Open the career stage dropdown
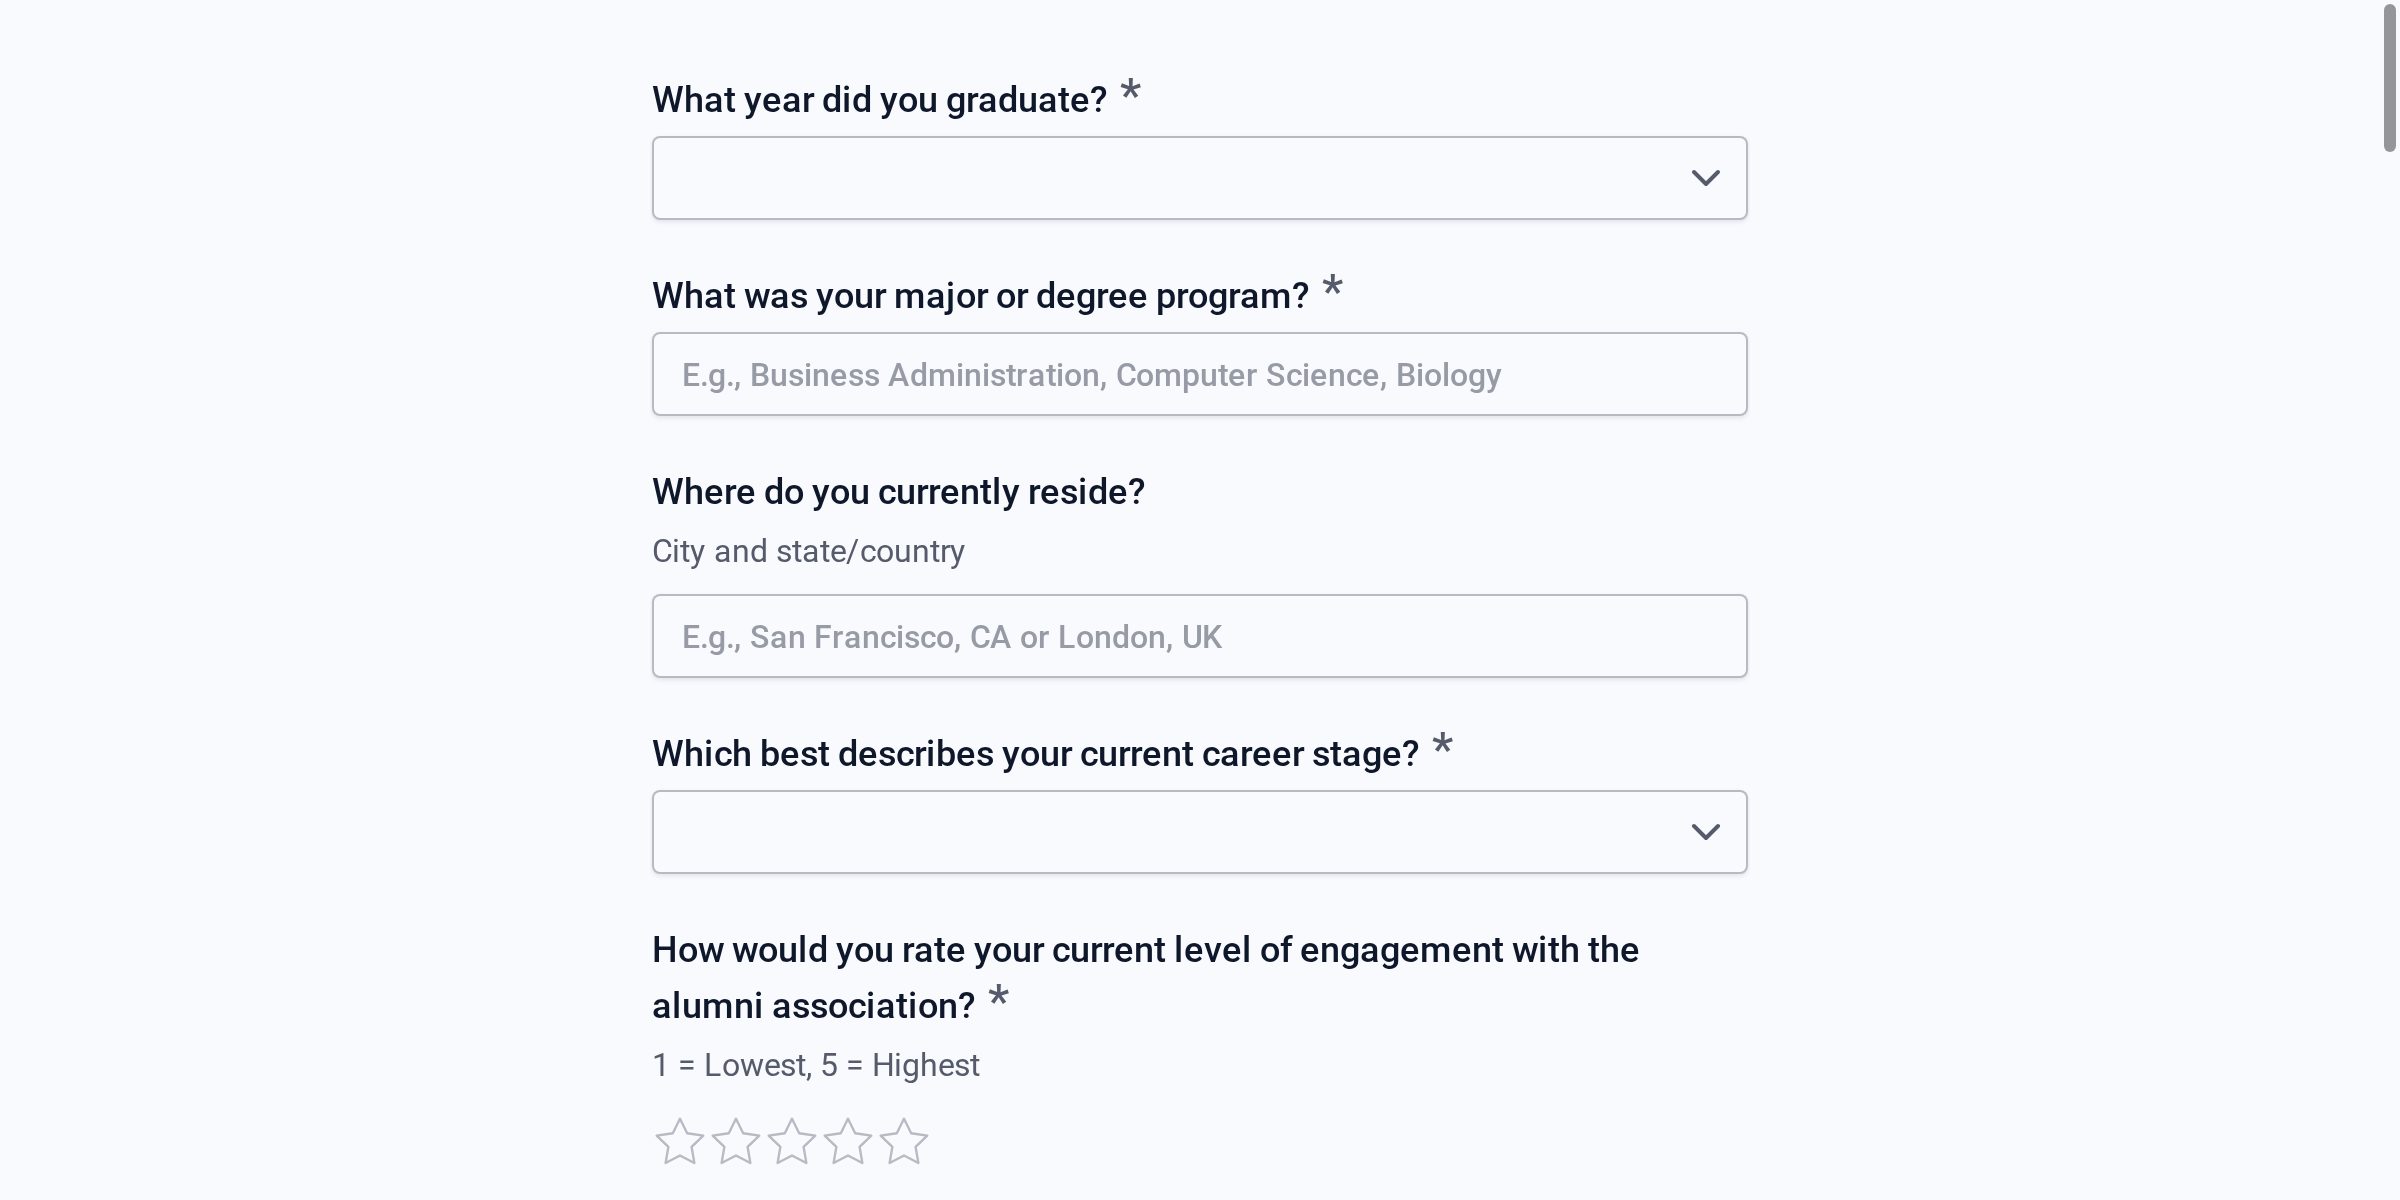The image size is (2400, 1200). coord(1198,831)
